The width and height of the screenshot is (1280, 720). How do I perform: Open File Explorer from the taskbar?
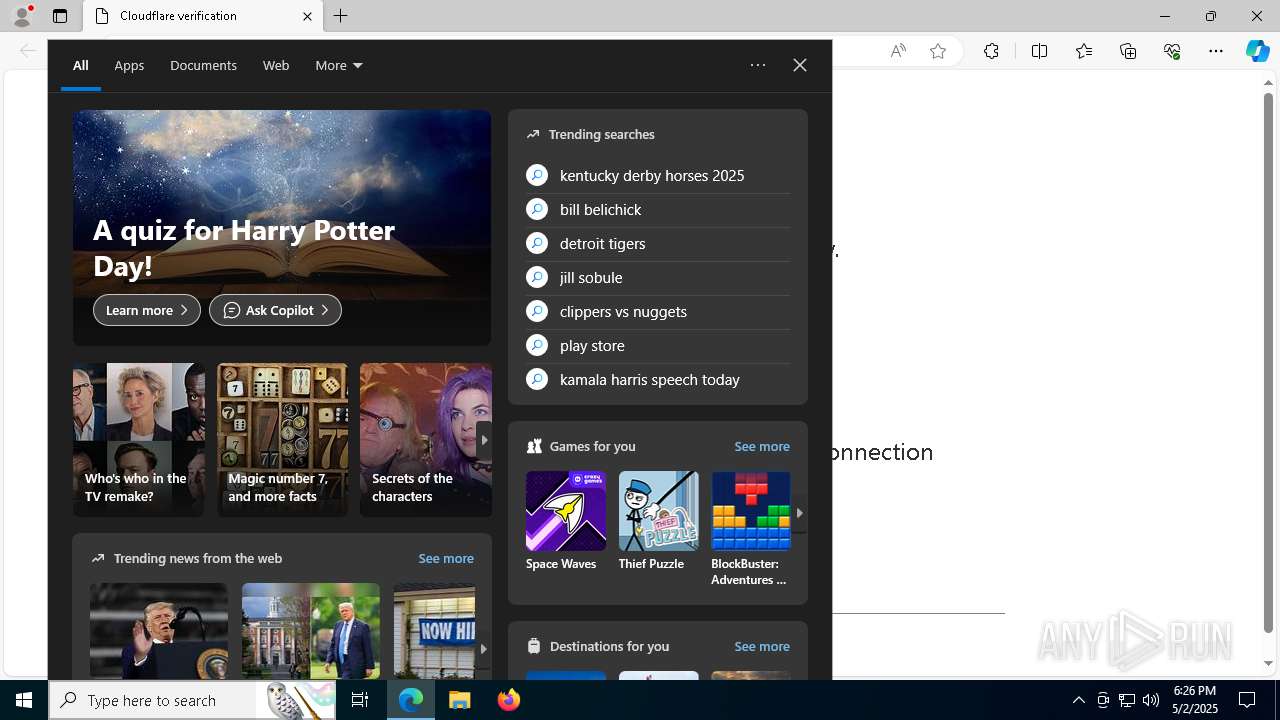pos(460,700)
